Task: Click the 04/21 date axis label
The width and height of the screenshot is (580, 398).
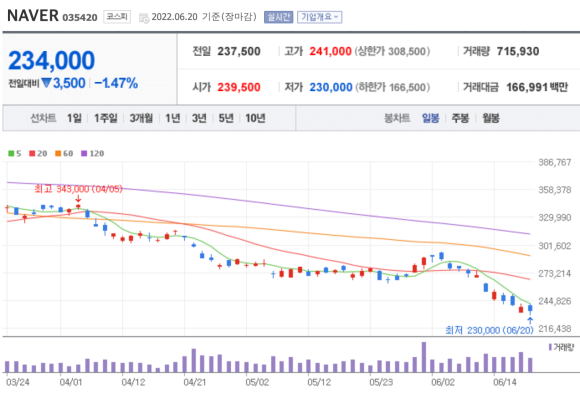Action: click(195, 382)
